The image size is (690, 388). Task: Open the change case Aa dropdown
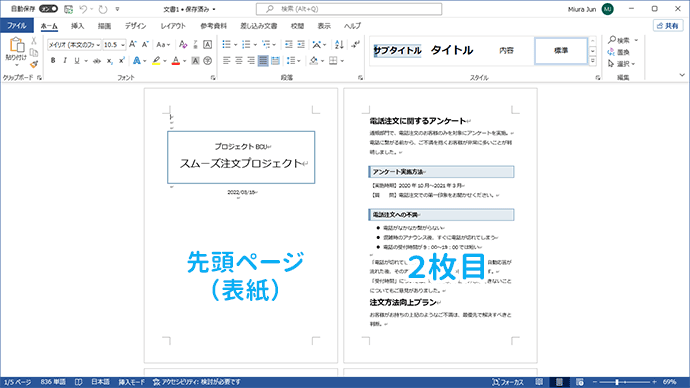coord(163,44)
